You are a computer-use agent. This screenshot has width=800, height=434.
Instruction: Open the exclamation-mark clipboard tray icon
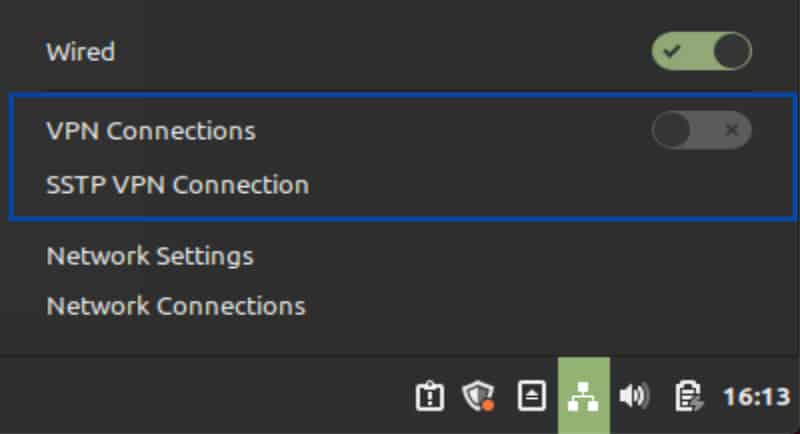pyautogui.click(x=430, y=396)
